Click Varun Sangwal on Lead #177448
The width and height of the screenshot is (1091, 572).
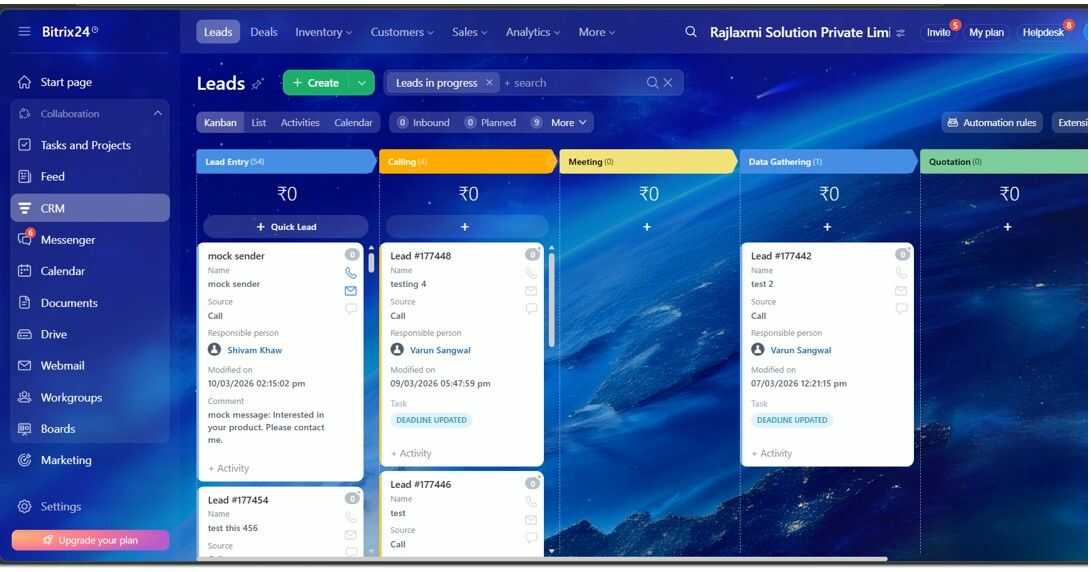(x=440, y=350)
